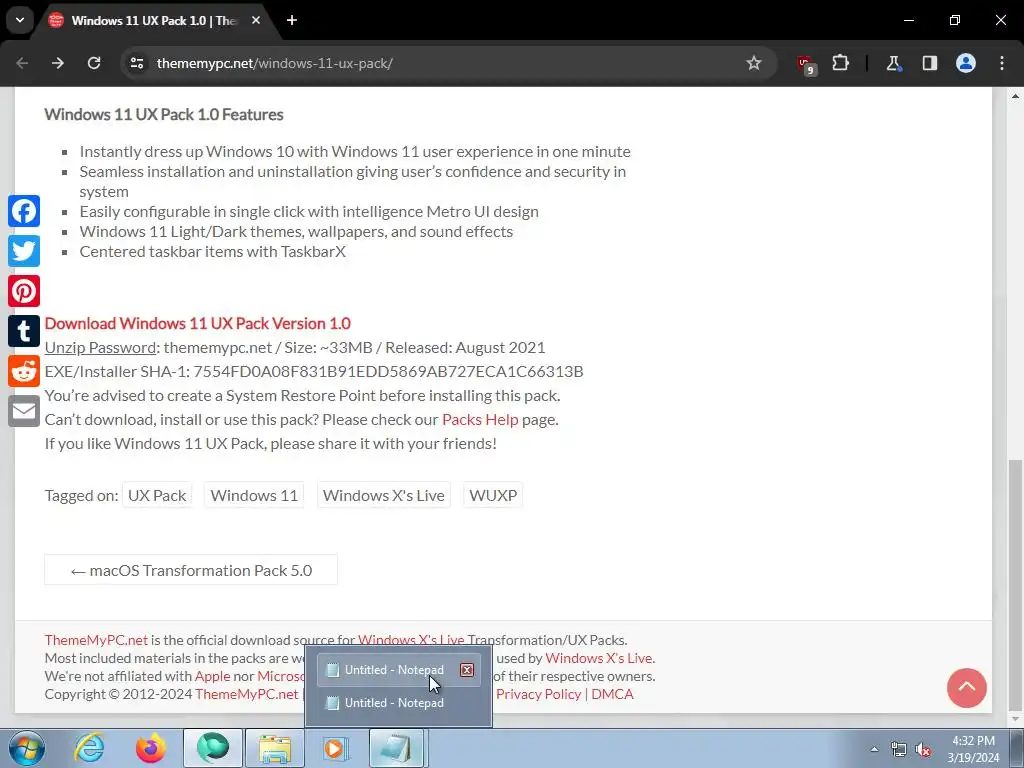Share page via Facebook icon
The width and height of the screenshot is (1024, 768).
[24, 211]
